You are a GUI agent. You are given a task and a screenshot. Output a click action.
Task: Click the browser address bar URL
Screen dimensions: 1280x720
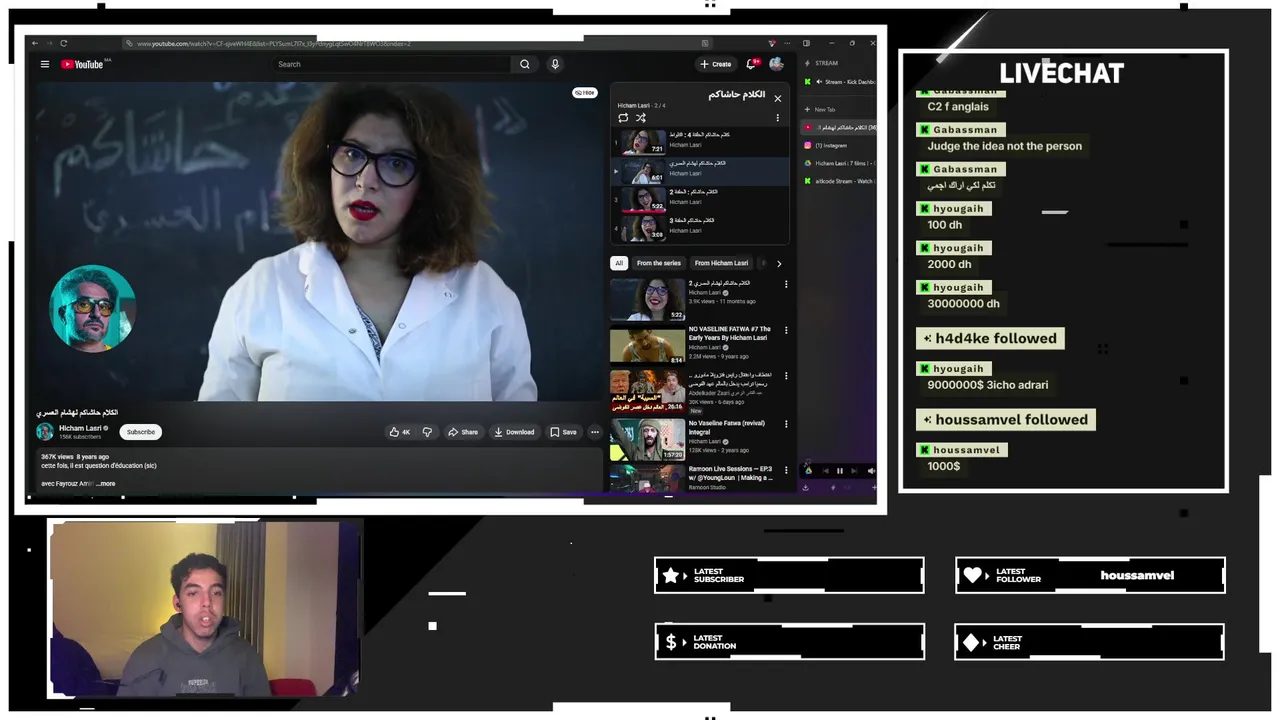coord(274,43)
